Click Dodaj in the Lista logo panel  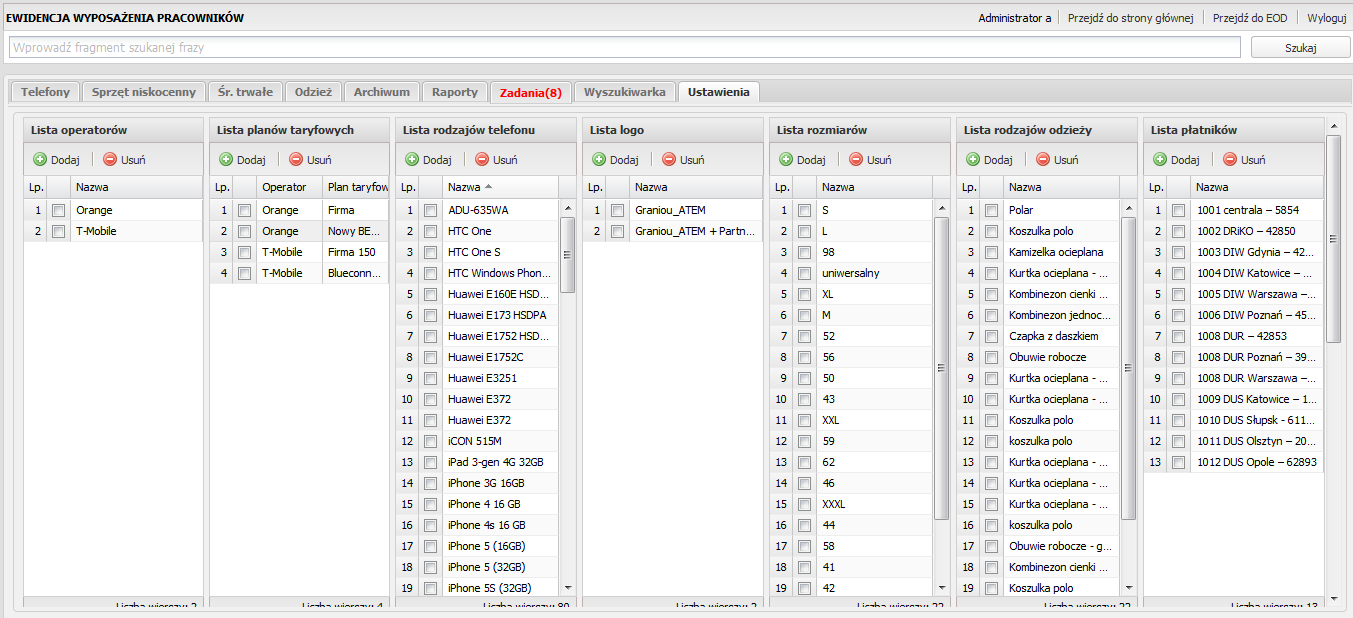click(x=615, y=159)
